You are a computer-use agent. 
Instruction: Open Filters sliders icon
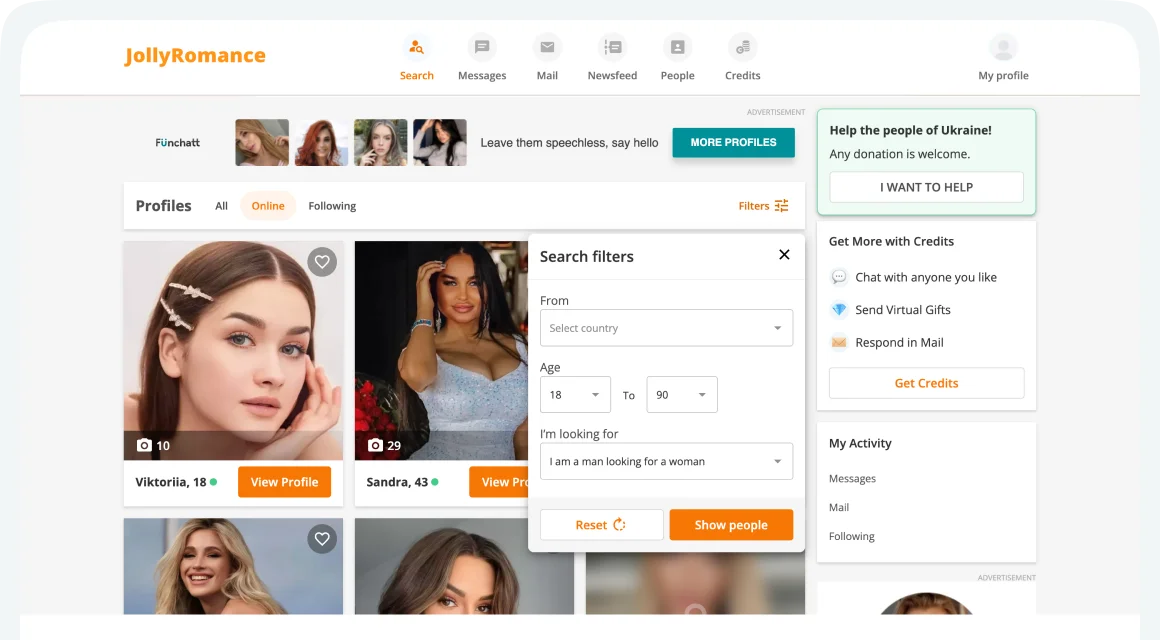pos(781,206)
